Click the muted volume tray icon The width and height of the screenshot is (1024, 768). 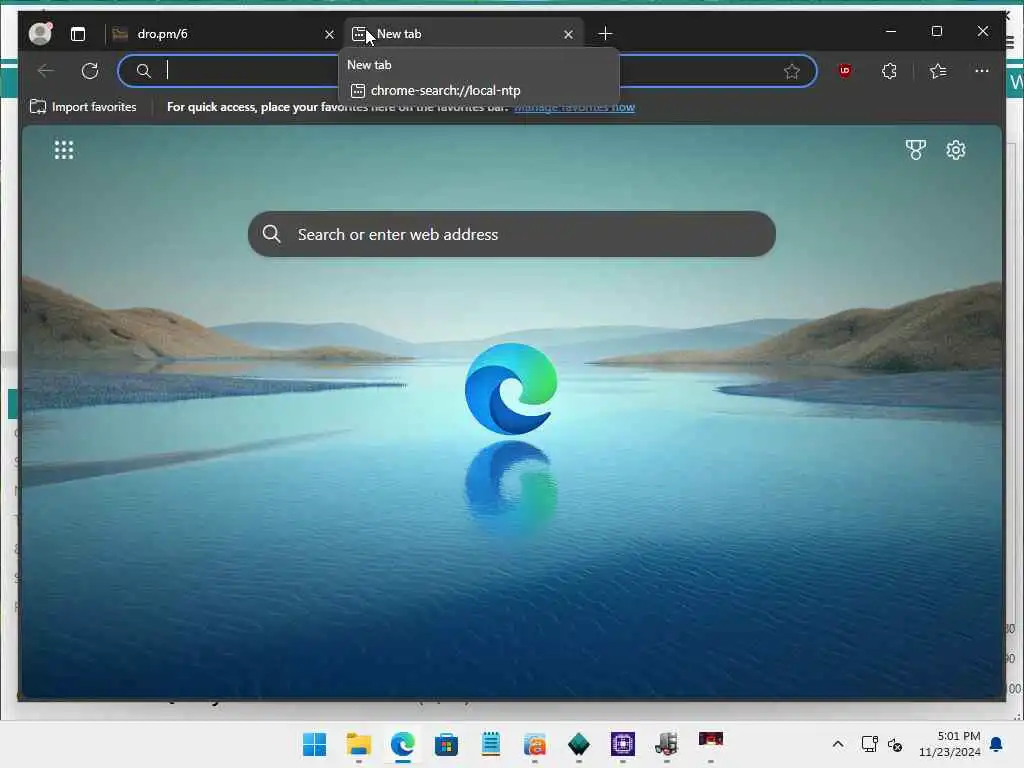coord(895,744)
